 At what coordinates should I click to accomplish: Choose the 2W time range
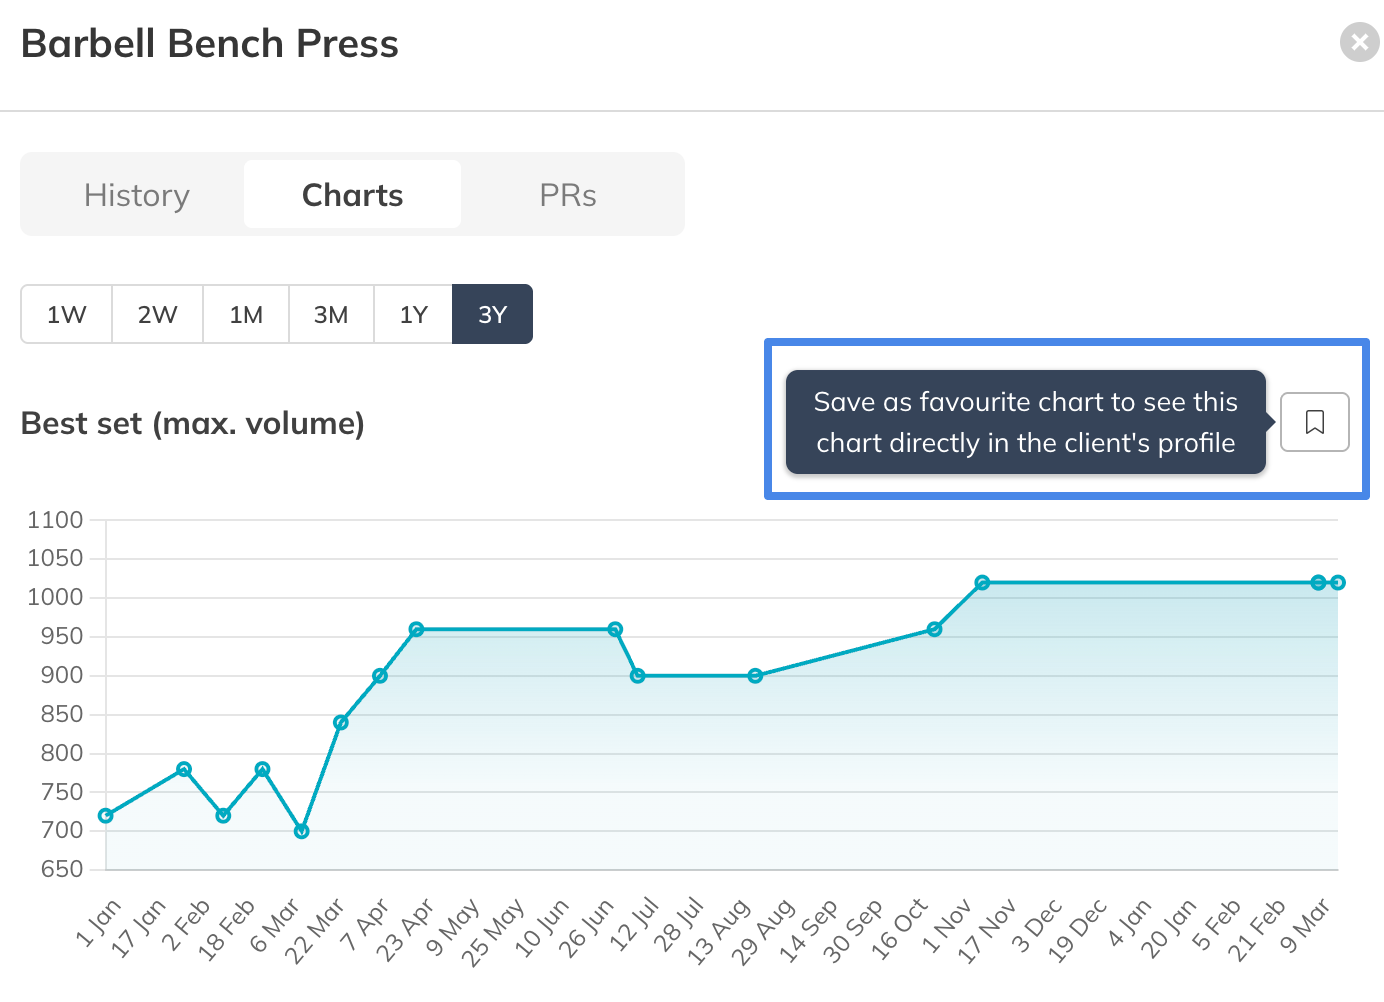coord(157,315)
